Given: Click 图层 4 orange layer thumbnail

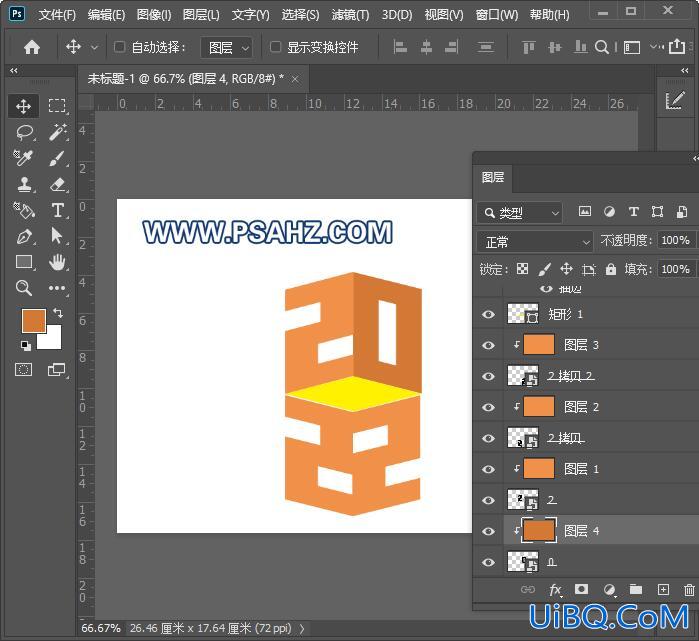Looking at the screenshot, I should coord(539,531).
